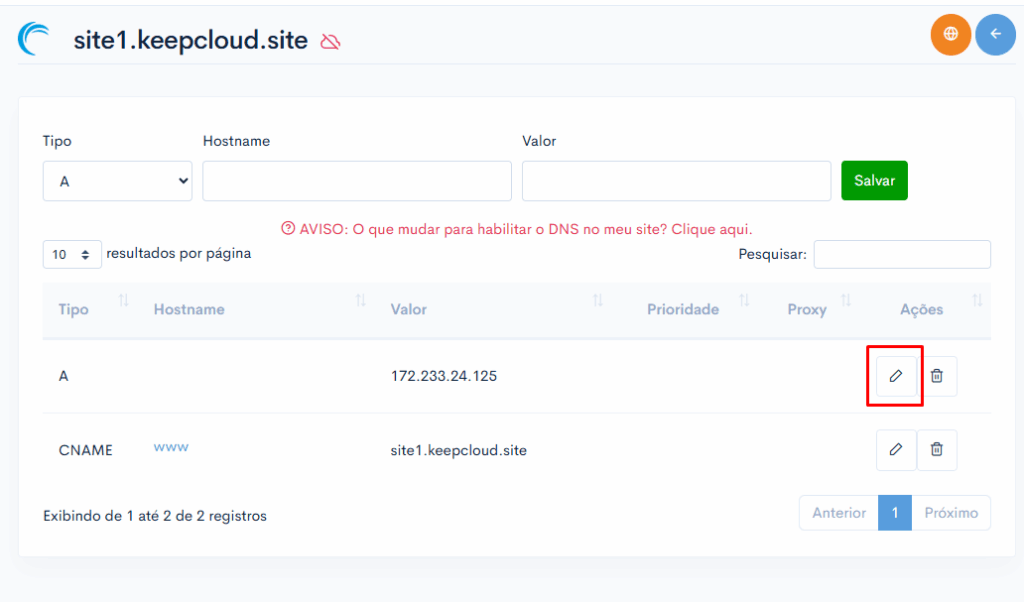Click the CNAME type cell
Screen dimensions: 1024x602
(86, 451)
